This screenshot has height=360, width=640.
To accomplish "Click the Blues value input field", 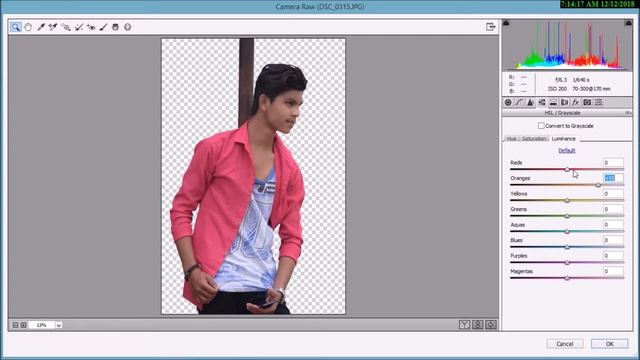I will (613, 240).
